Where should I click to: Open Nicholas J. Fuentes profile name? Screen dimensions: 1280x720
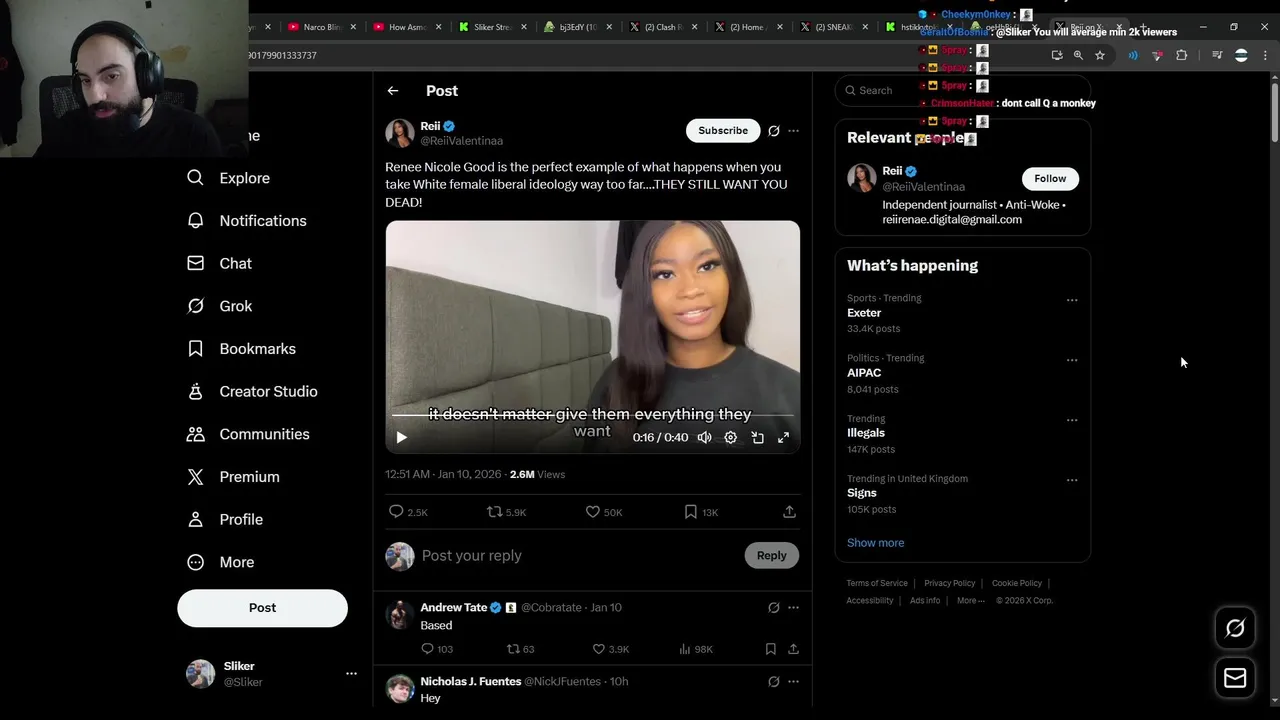pos(470,682)
